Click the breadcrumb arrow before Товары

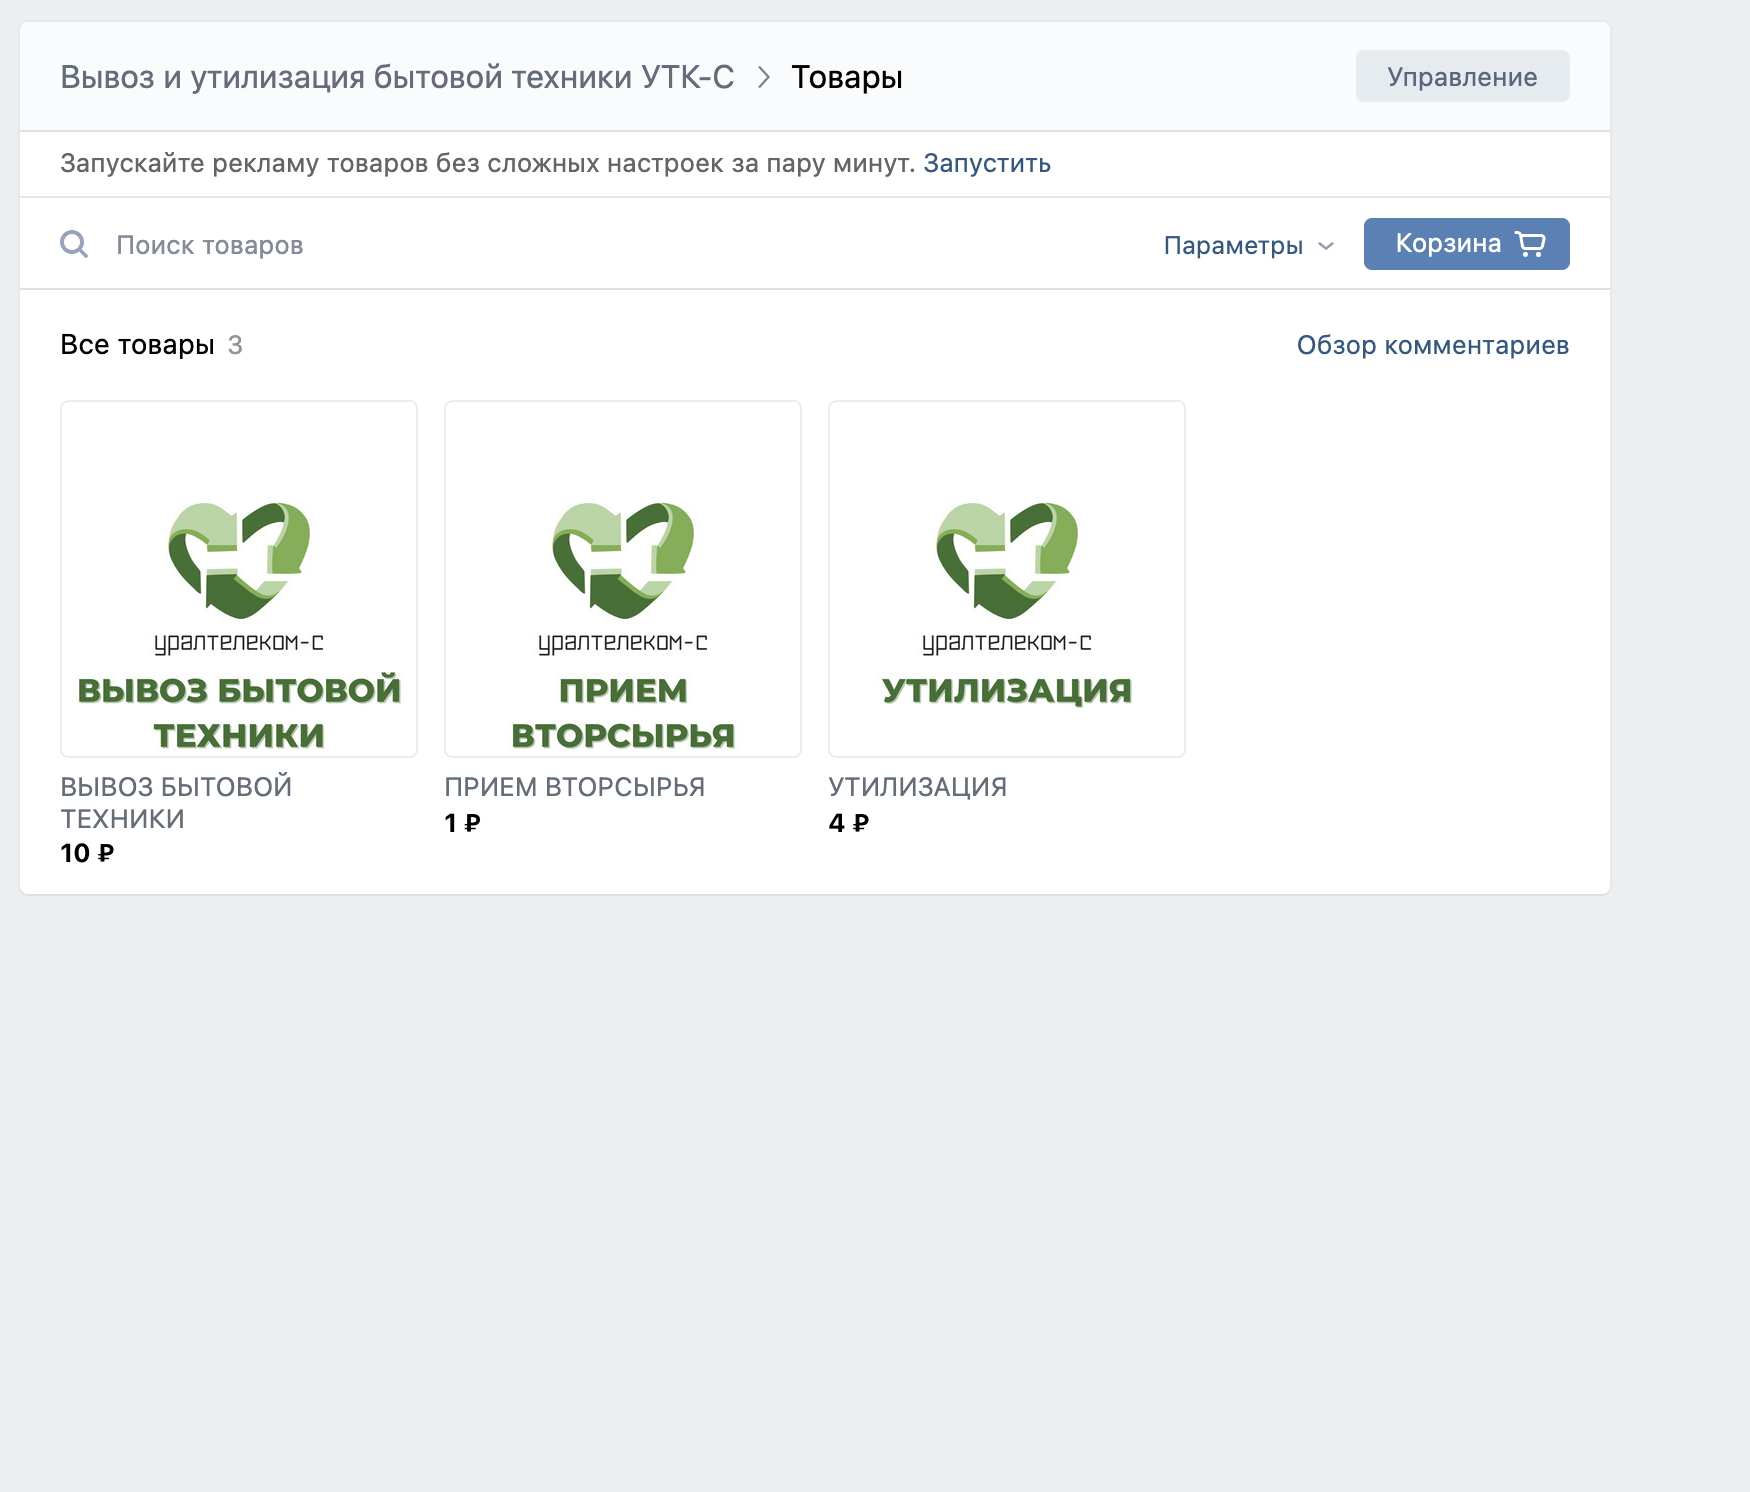pyautogui.click(x=763, y=77)
